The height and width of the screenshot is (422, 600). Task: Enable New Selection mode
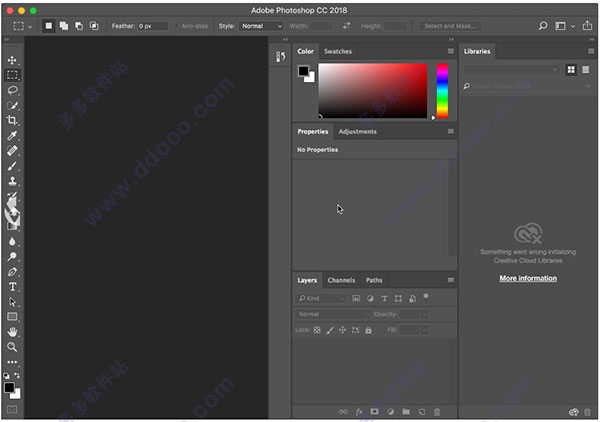click(x=49, y=26)
